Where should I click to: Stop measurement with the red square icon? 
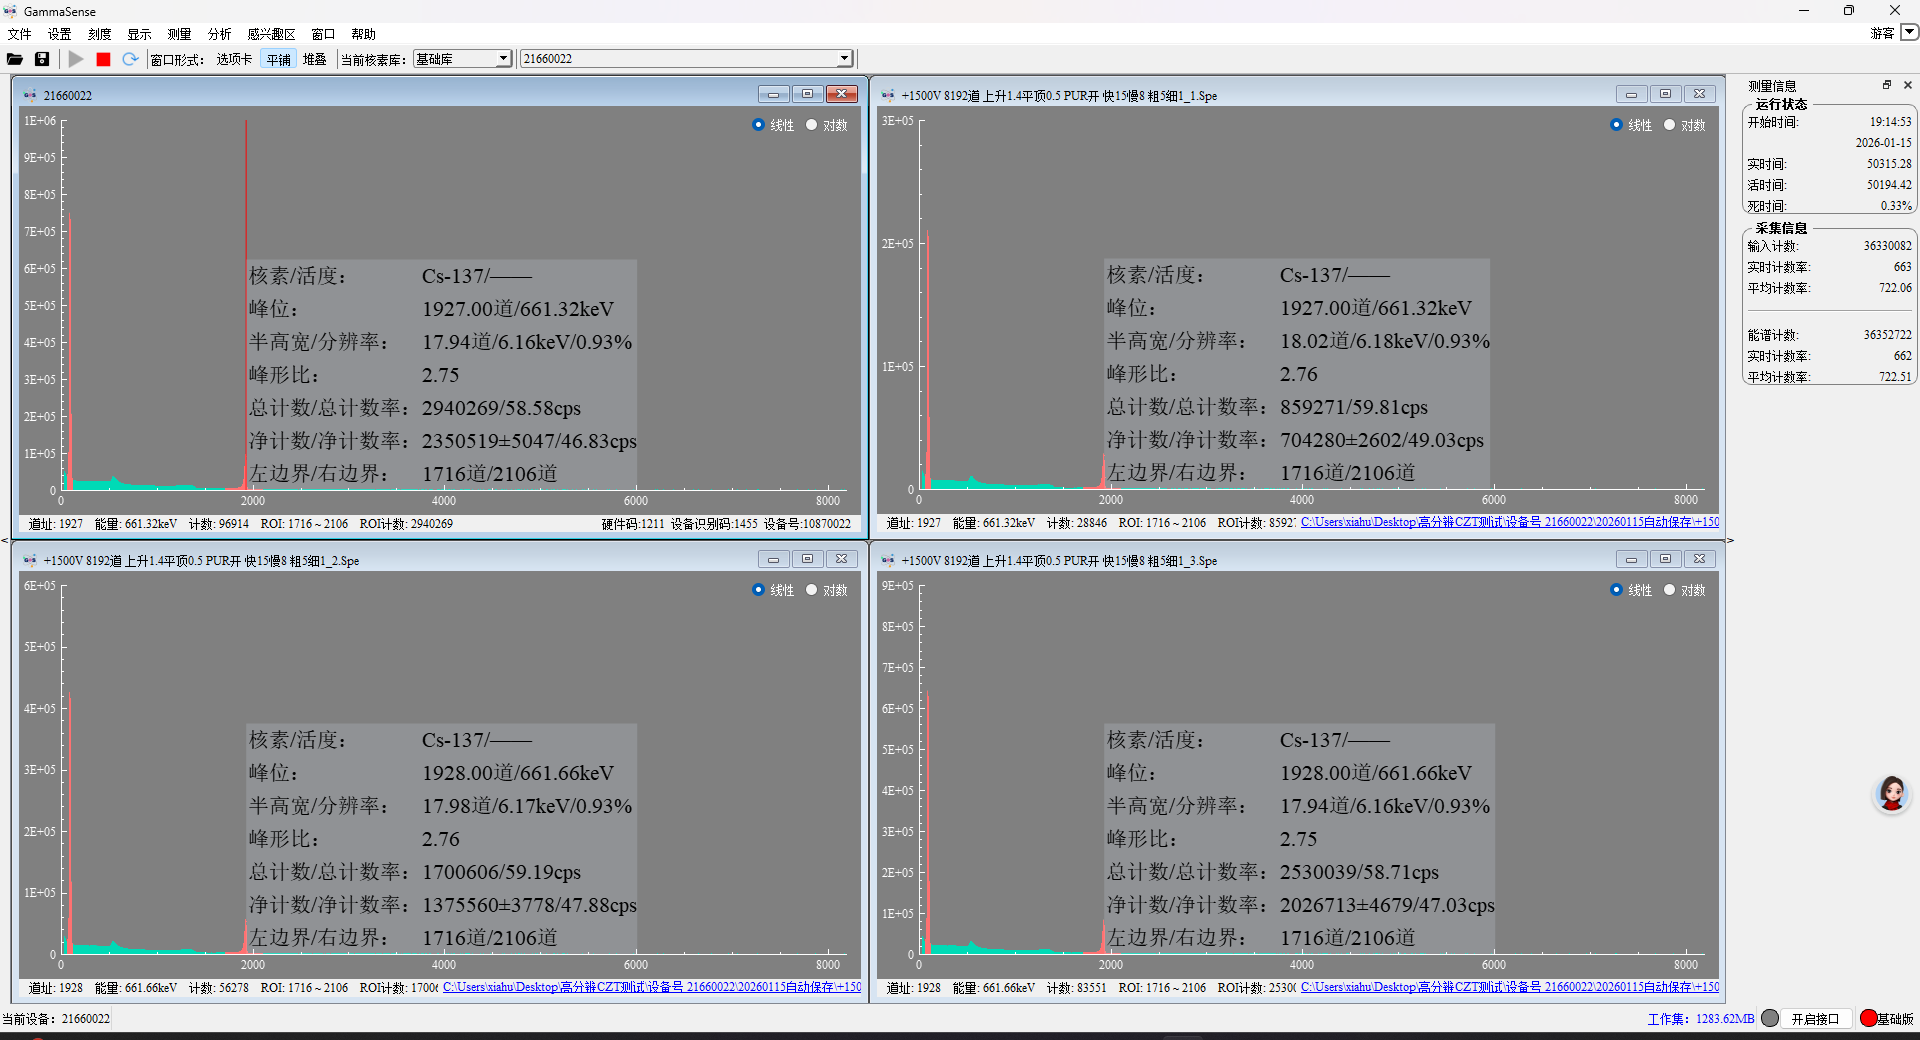(103, 59)
